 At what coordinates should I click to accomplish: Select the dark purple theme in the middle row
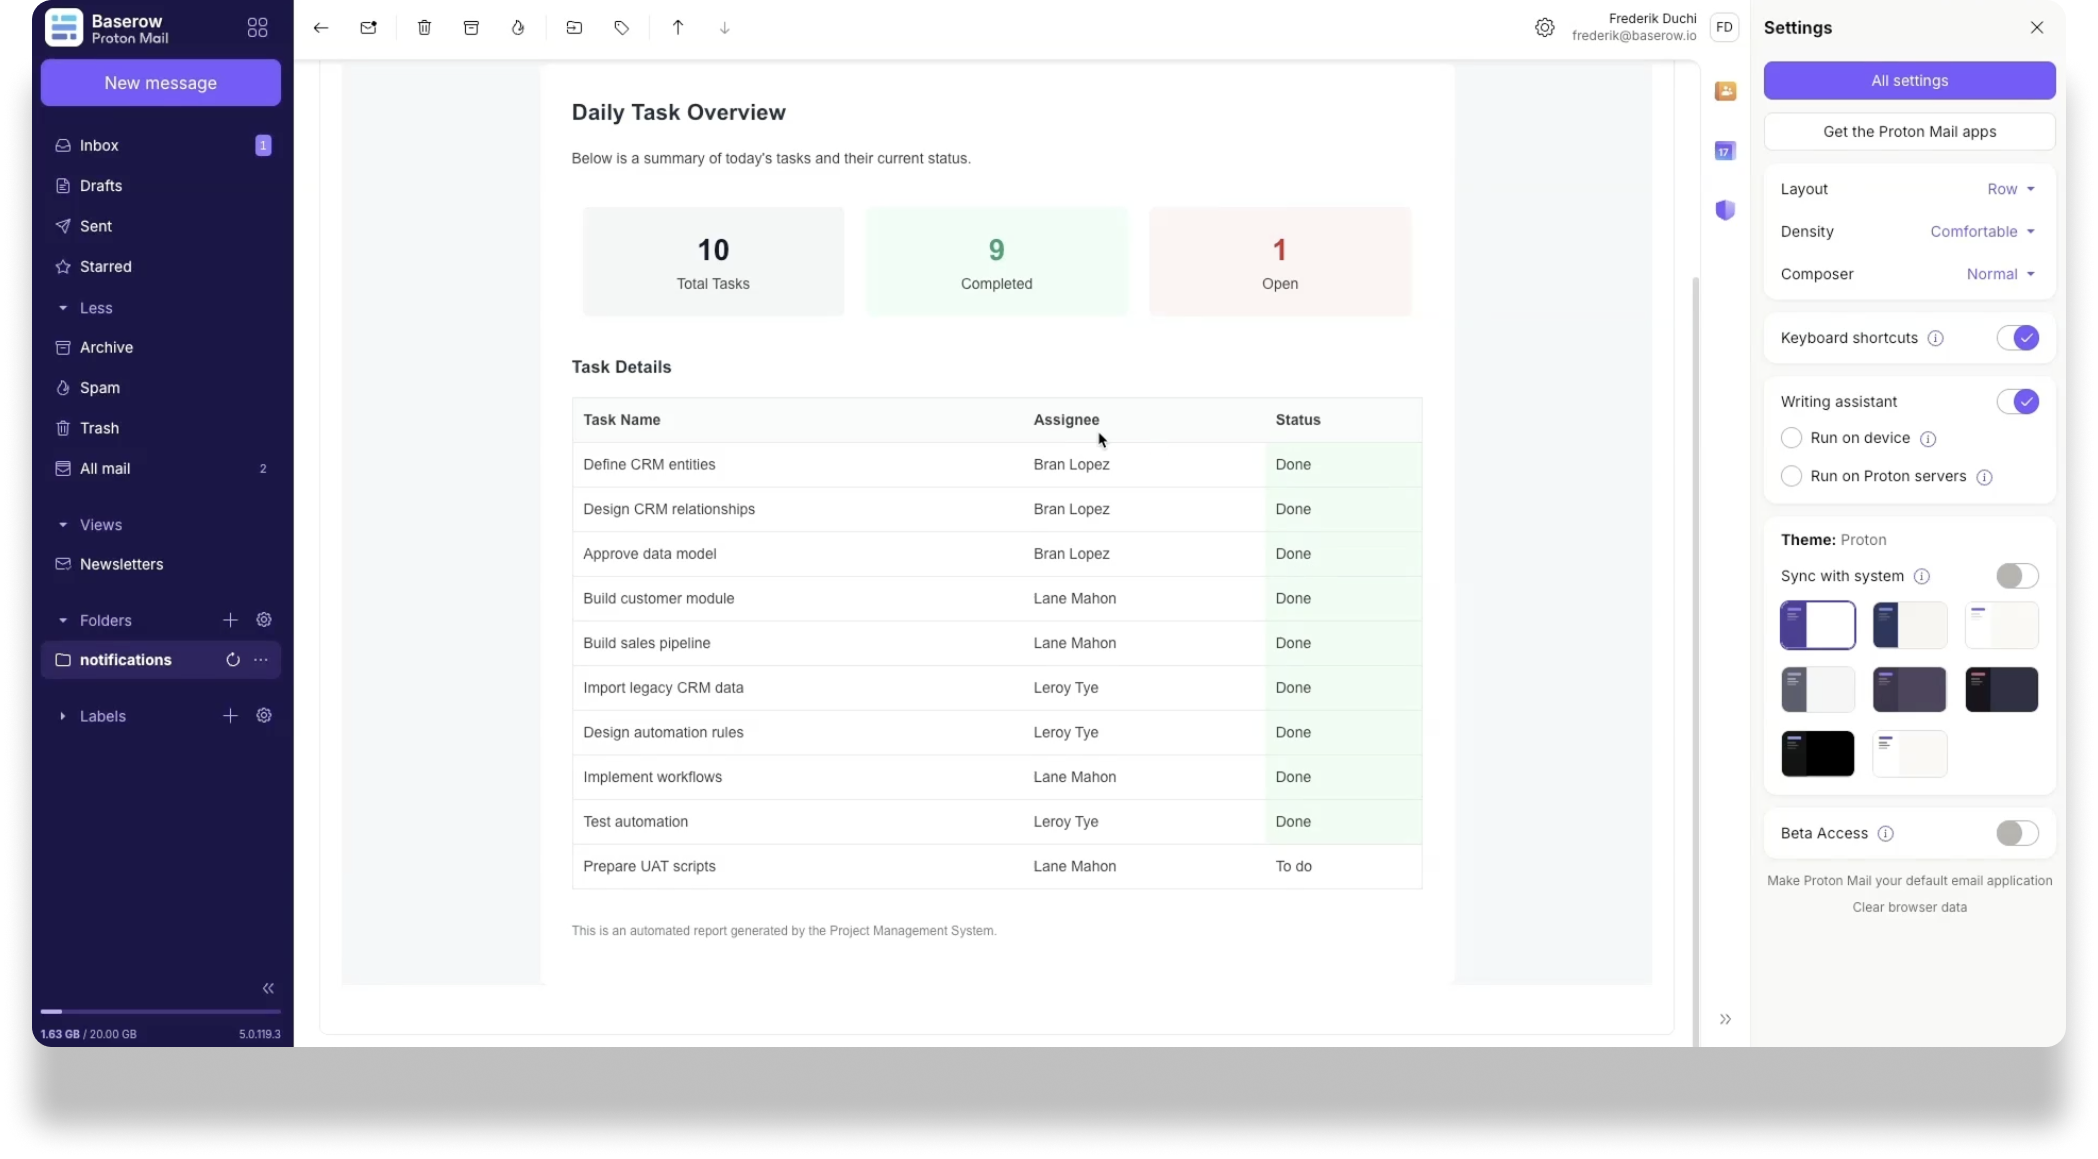[1909, 690]
